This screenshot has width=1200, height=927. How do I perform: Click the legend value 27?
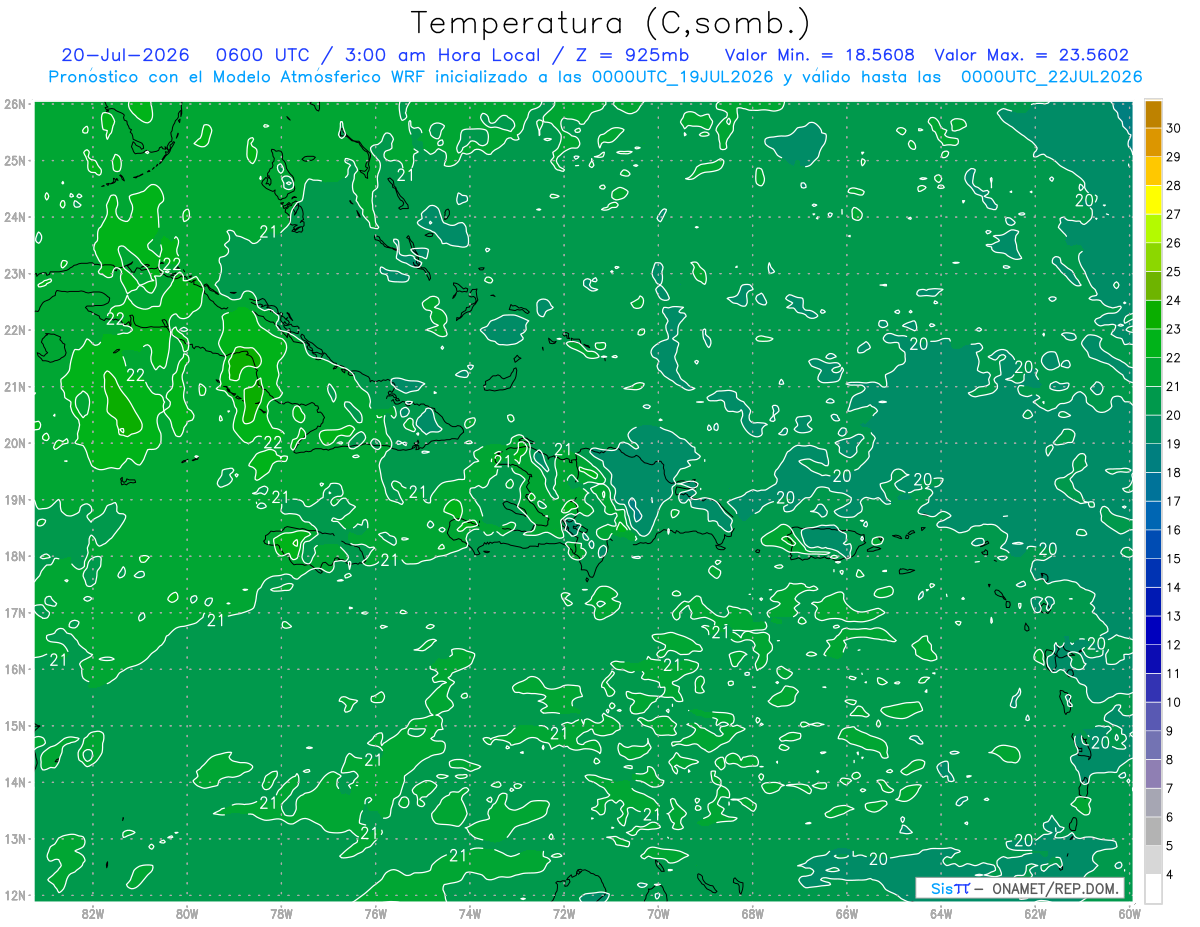1174,214
